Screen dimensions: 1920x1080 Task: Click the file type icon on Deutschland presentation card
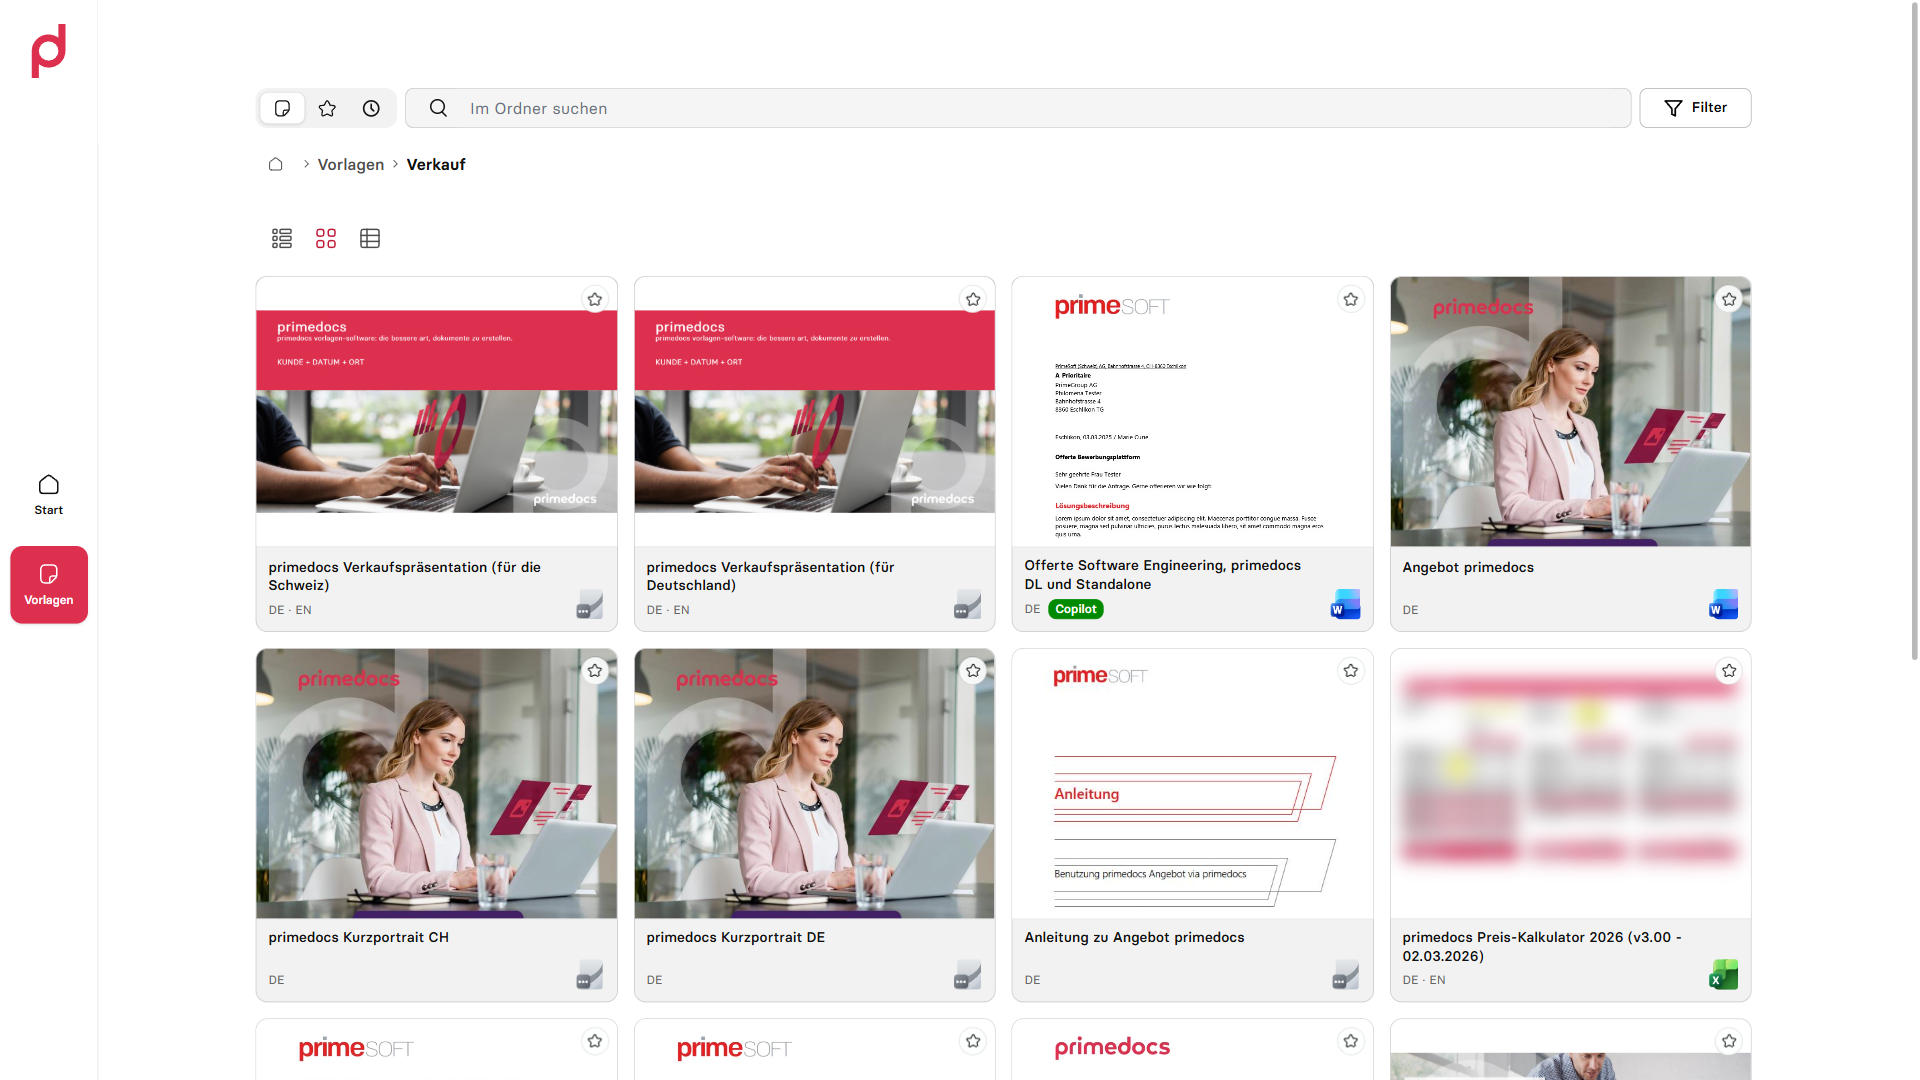pos(967,605)
